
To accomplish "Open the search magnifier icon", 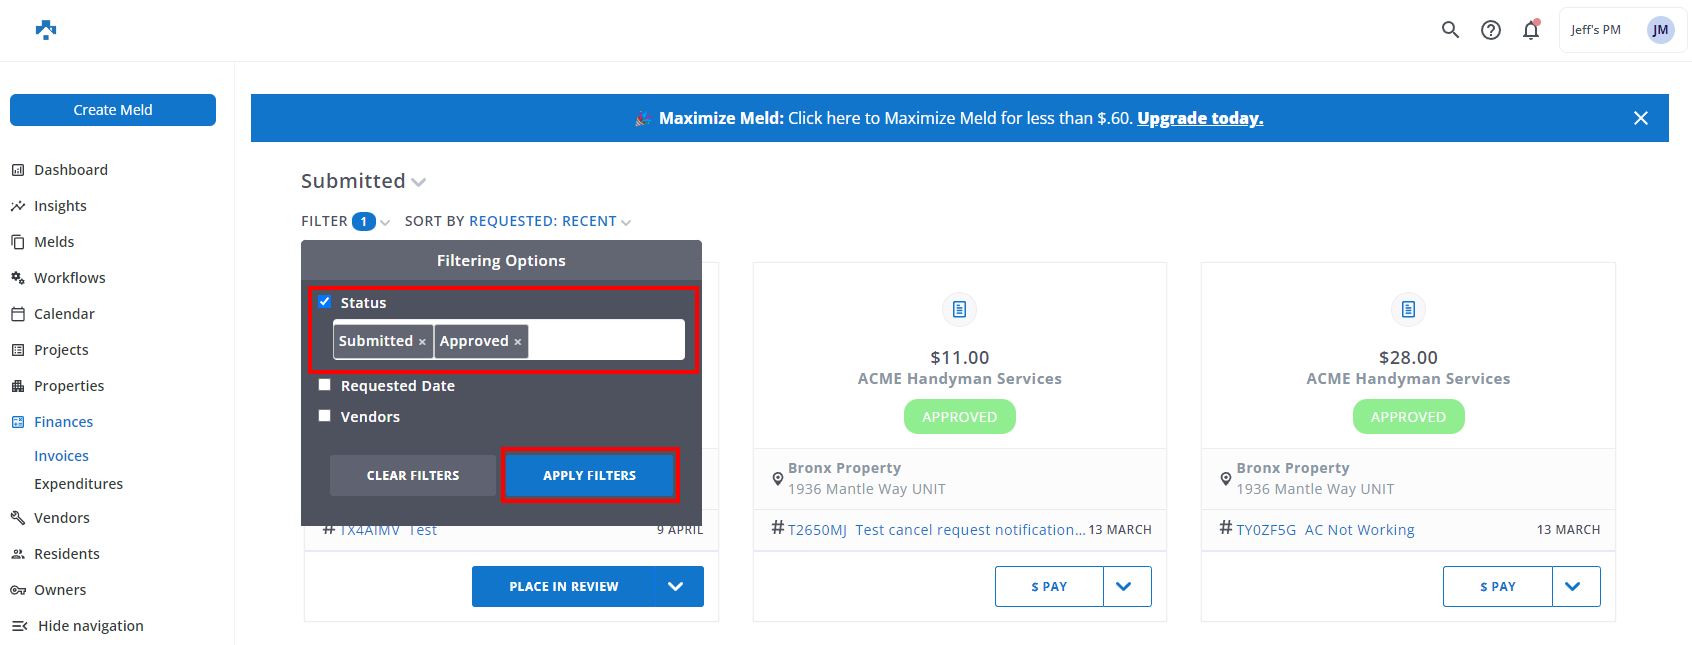I will click(1450, 30).
